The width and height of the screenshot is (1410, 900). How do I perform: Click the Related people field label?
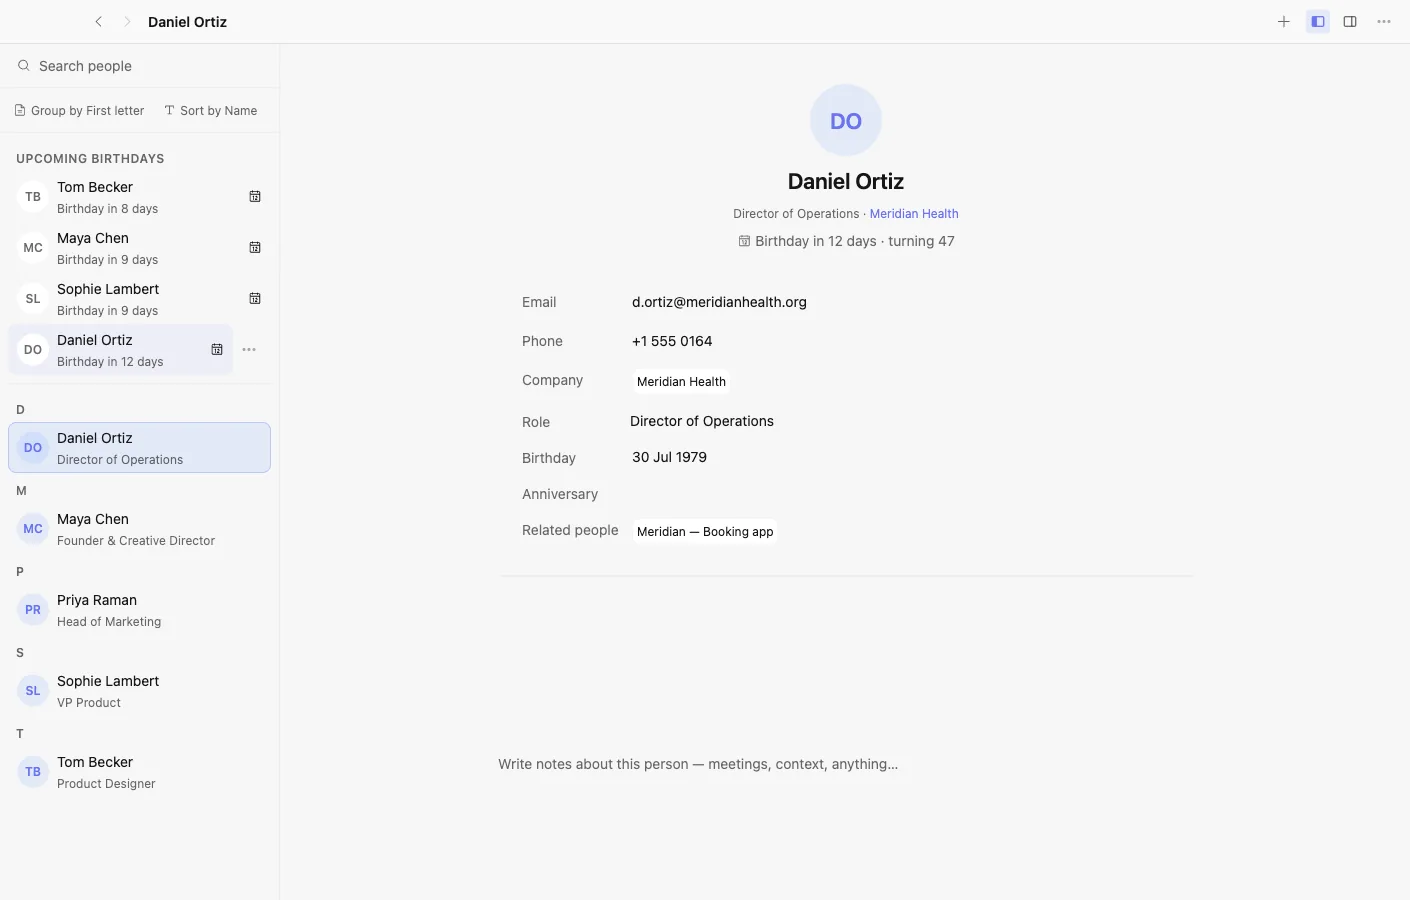[x=570, y=530]
